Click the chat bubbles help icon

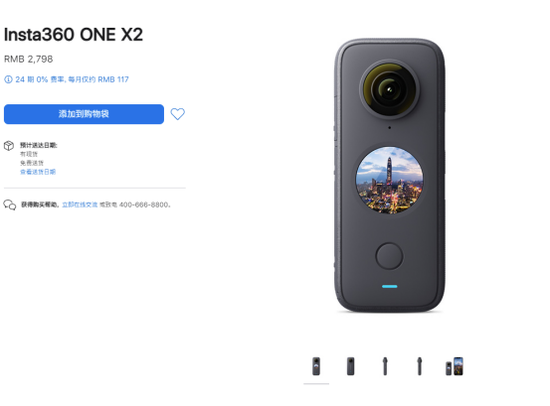coord(10,205)
